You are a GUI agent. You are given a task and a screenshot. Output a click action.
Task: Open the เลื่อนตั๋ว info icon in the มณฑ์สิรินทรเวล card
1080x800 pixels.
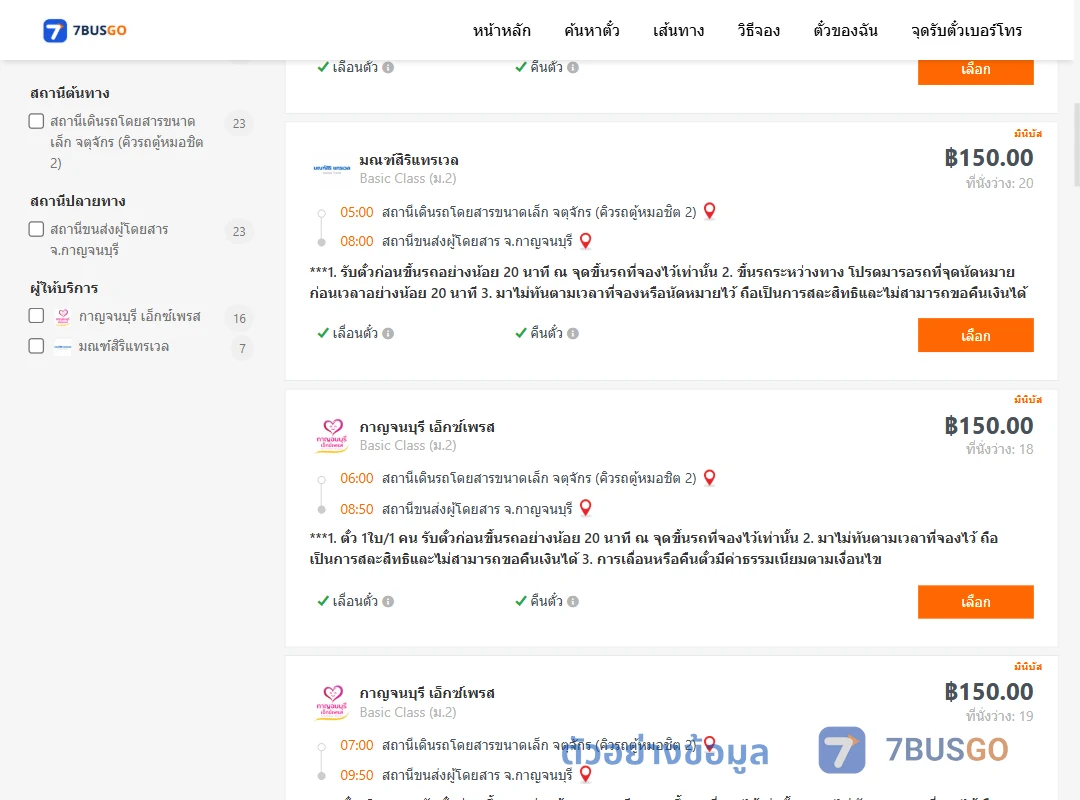[x=388, y=334]
